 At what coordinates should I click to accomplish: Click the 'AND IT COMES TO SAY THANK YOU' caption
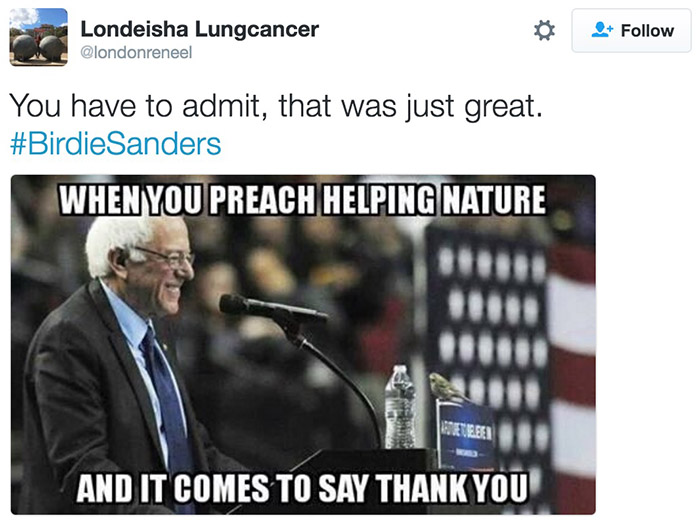pos(307,491)
